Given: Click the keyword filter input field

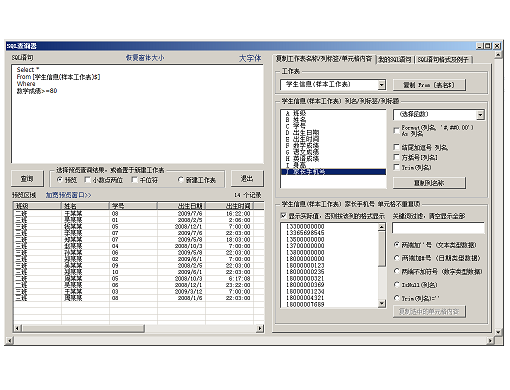Looking at the screenshot, I should pyautogui.click(x=438, y=228).
